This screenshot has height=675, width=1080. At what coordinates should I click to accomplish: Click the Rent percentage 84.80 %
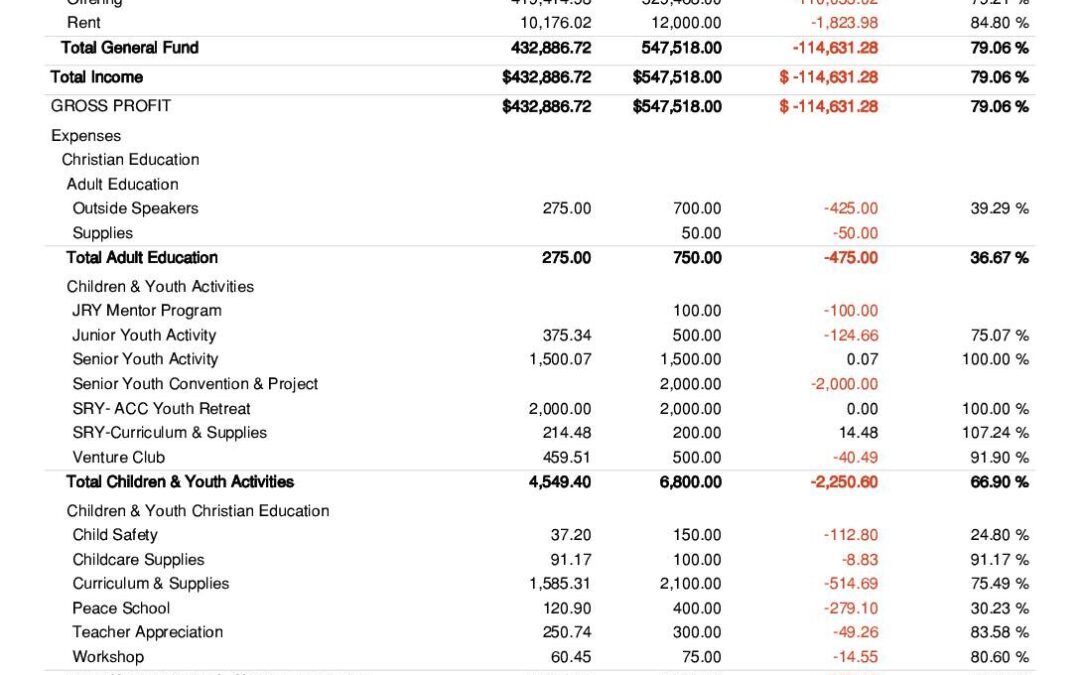(x=999, y=23)
